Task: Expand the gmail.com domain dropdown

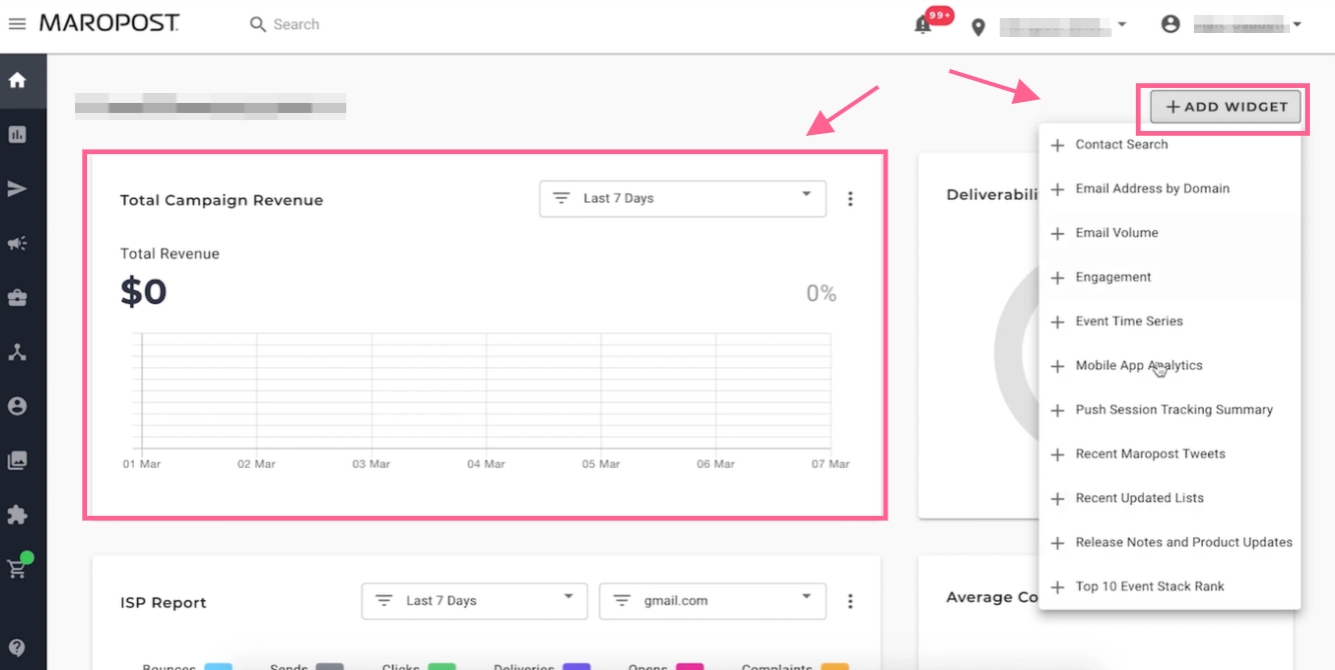Action: click(712, 601)
